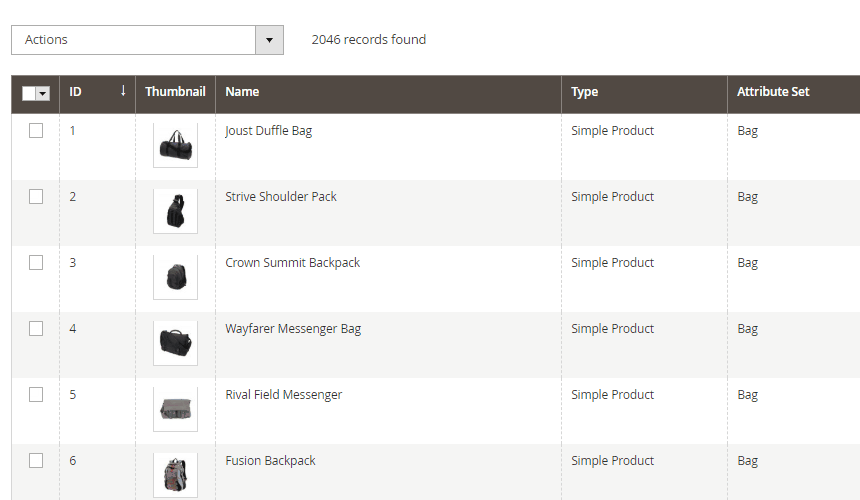Check the Wayfarer Messenger Bag row checkbox

pos(36,328)
